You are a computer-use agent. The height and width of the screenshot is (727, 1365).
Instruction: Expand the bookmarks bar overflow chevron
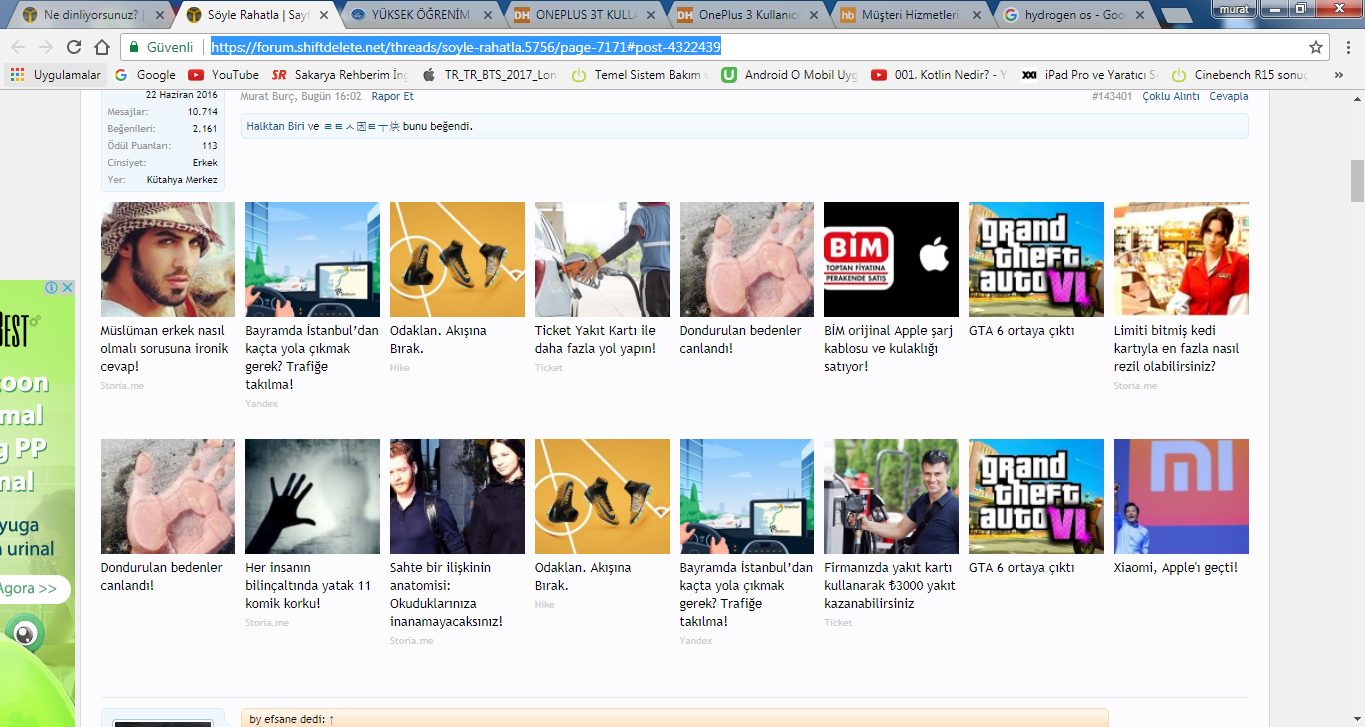coord(1339,74)
